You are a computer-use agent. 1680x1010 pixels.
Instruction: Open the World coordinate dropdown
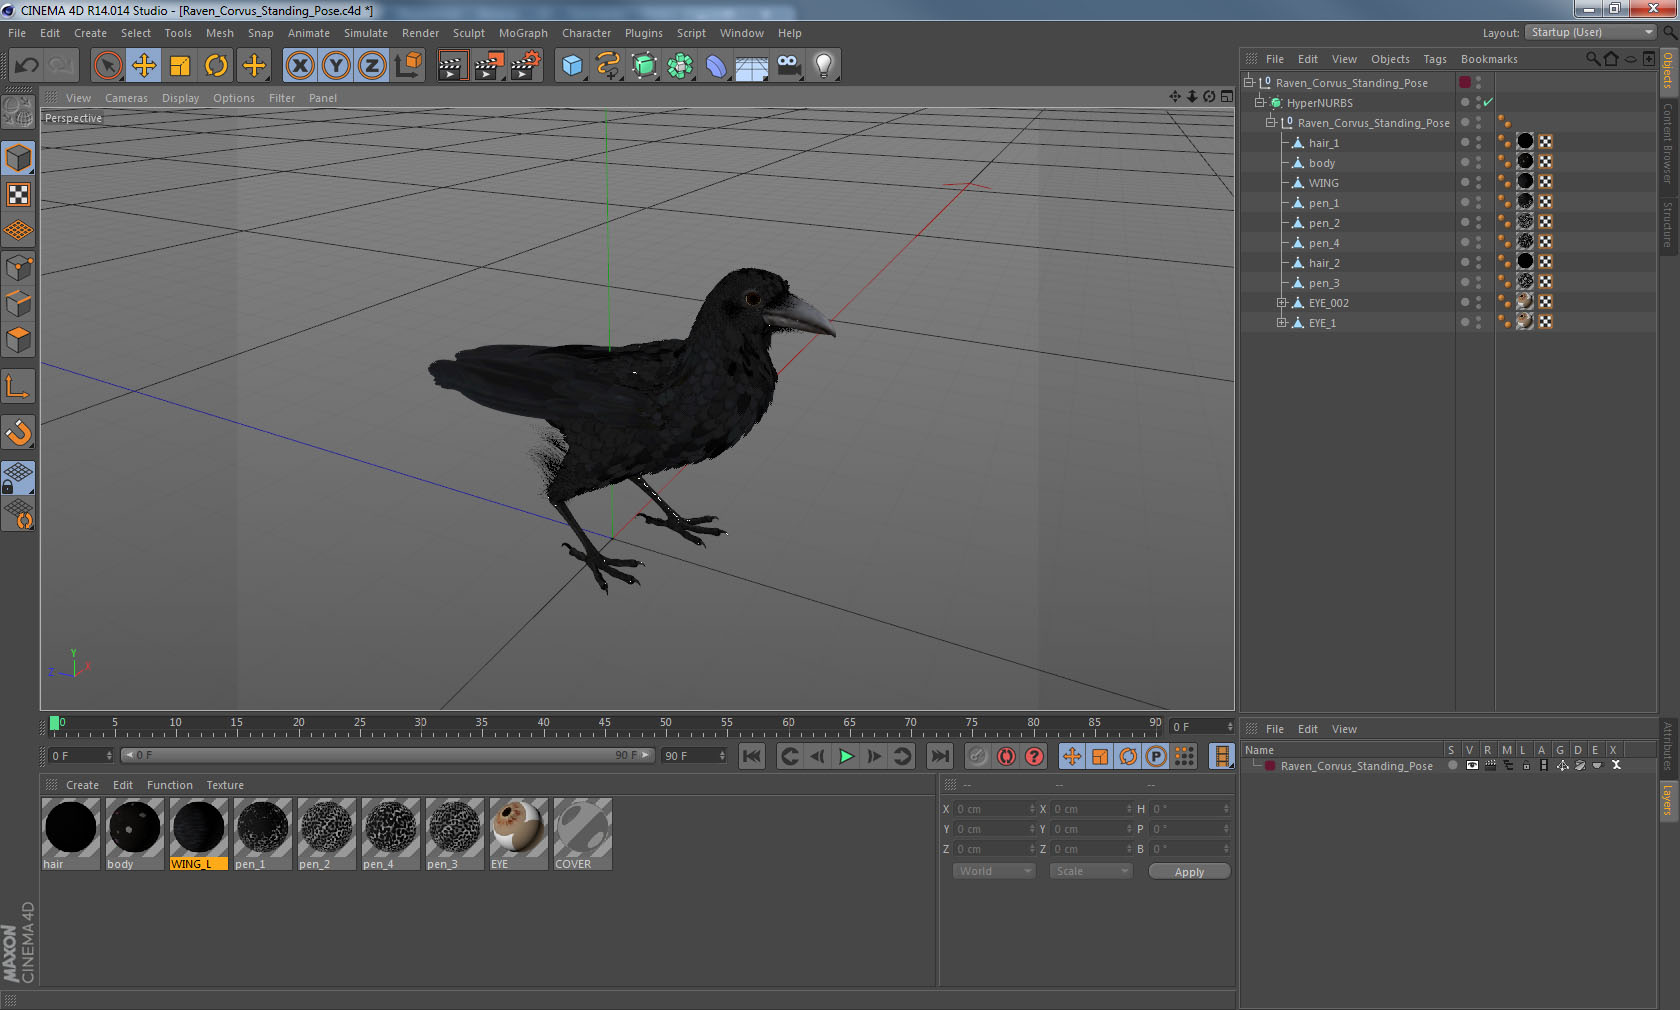(994, 871)
